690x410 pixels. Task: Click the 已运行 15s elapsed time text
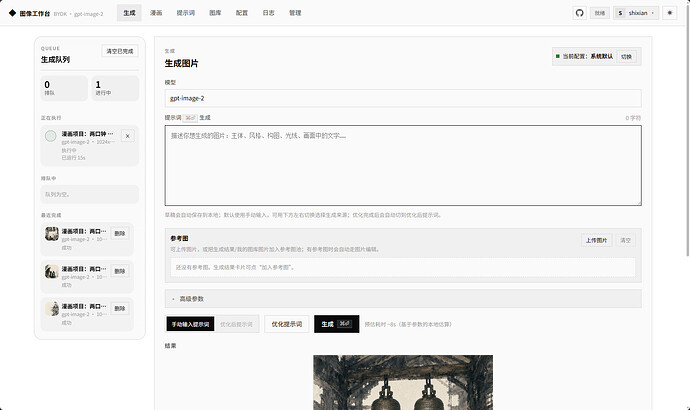coord(73,157)
